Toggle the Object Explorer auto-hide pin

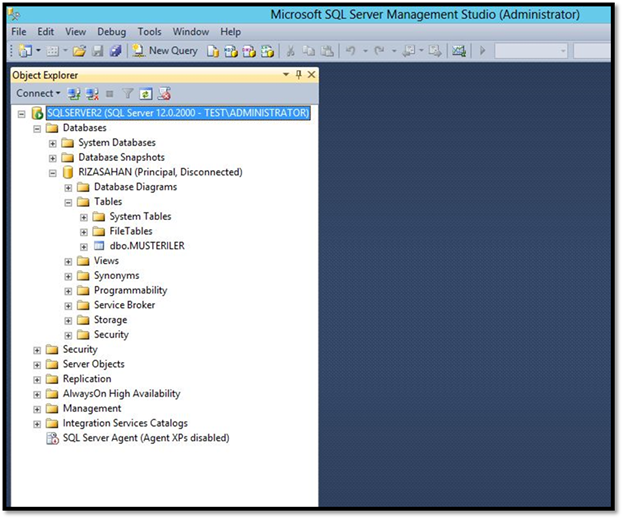click(x=299, y=74)
